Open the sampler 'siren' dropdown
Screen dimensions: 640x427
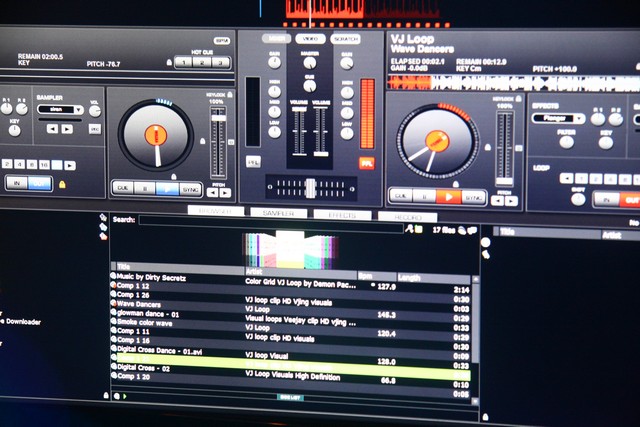[x=60, y=109]
